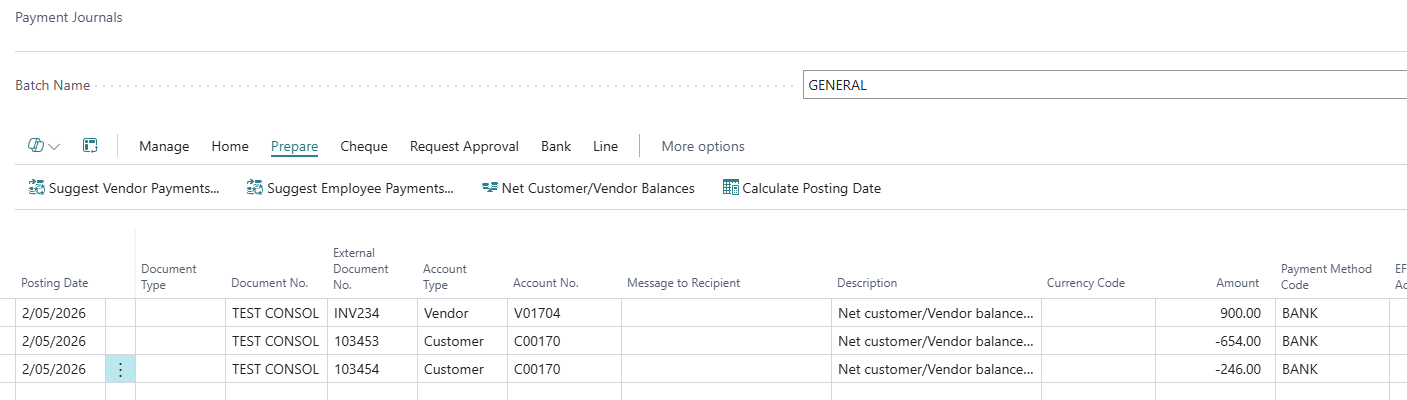Click the Amount column header

1238,283
